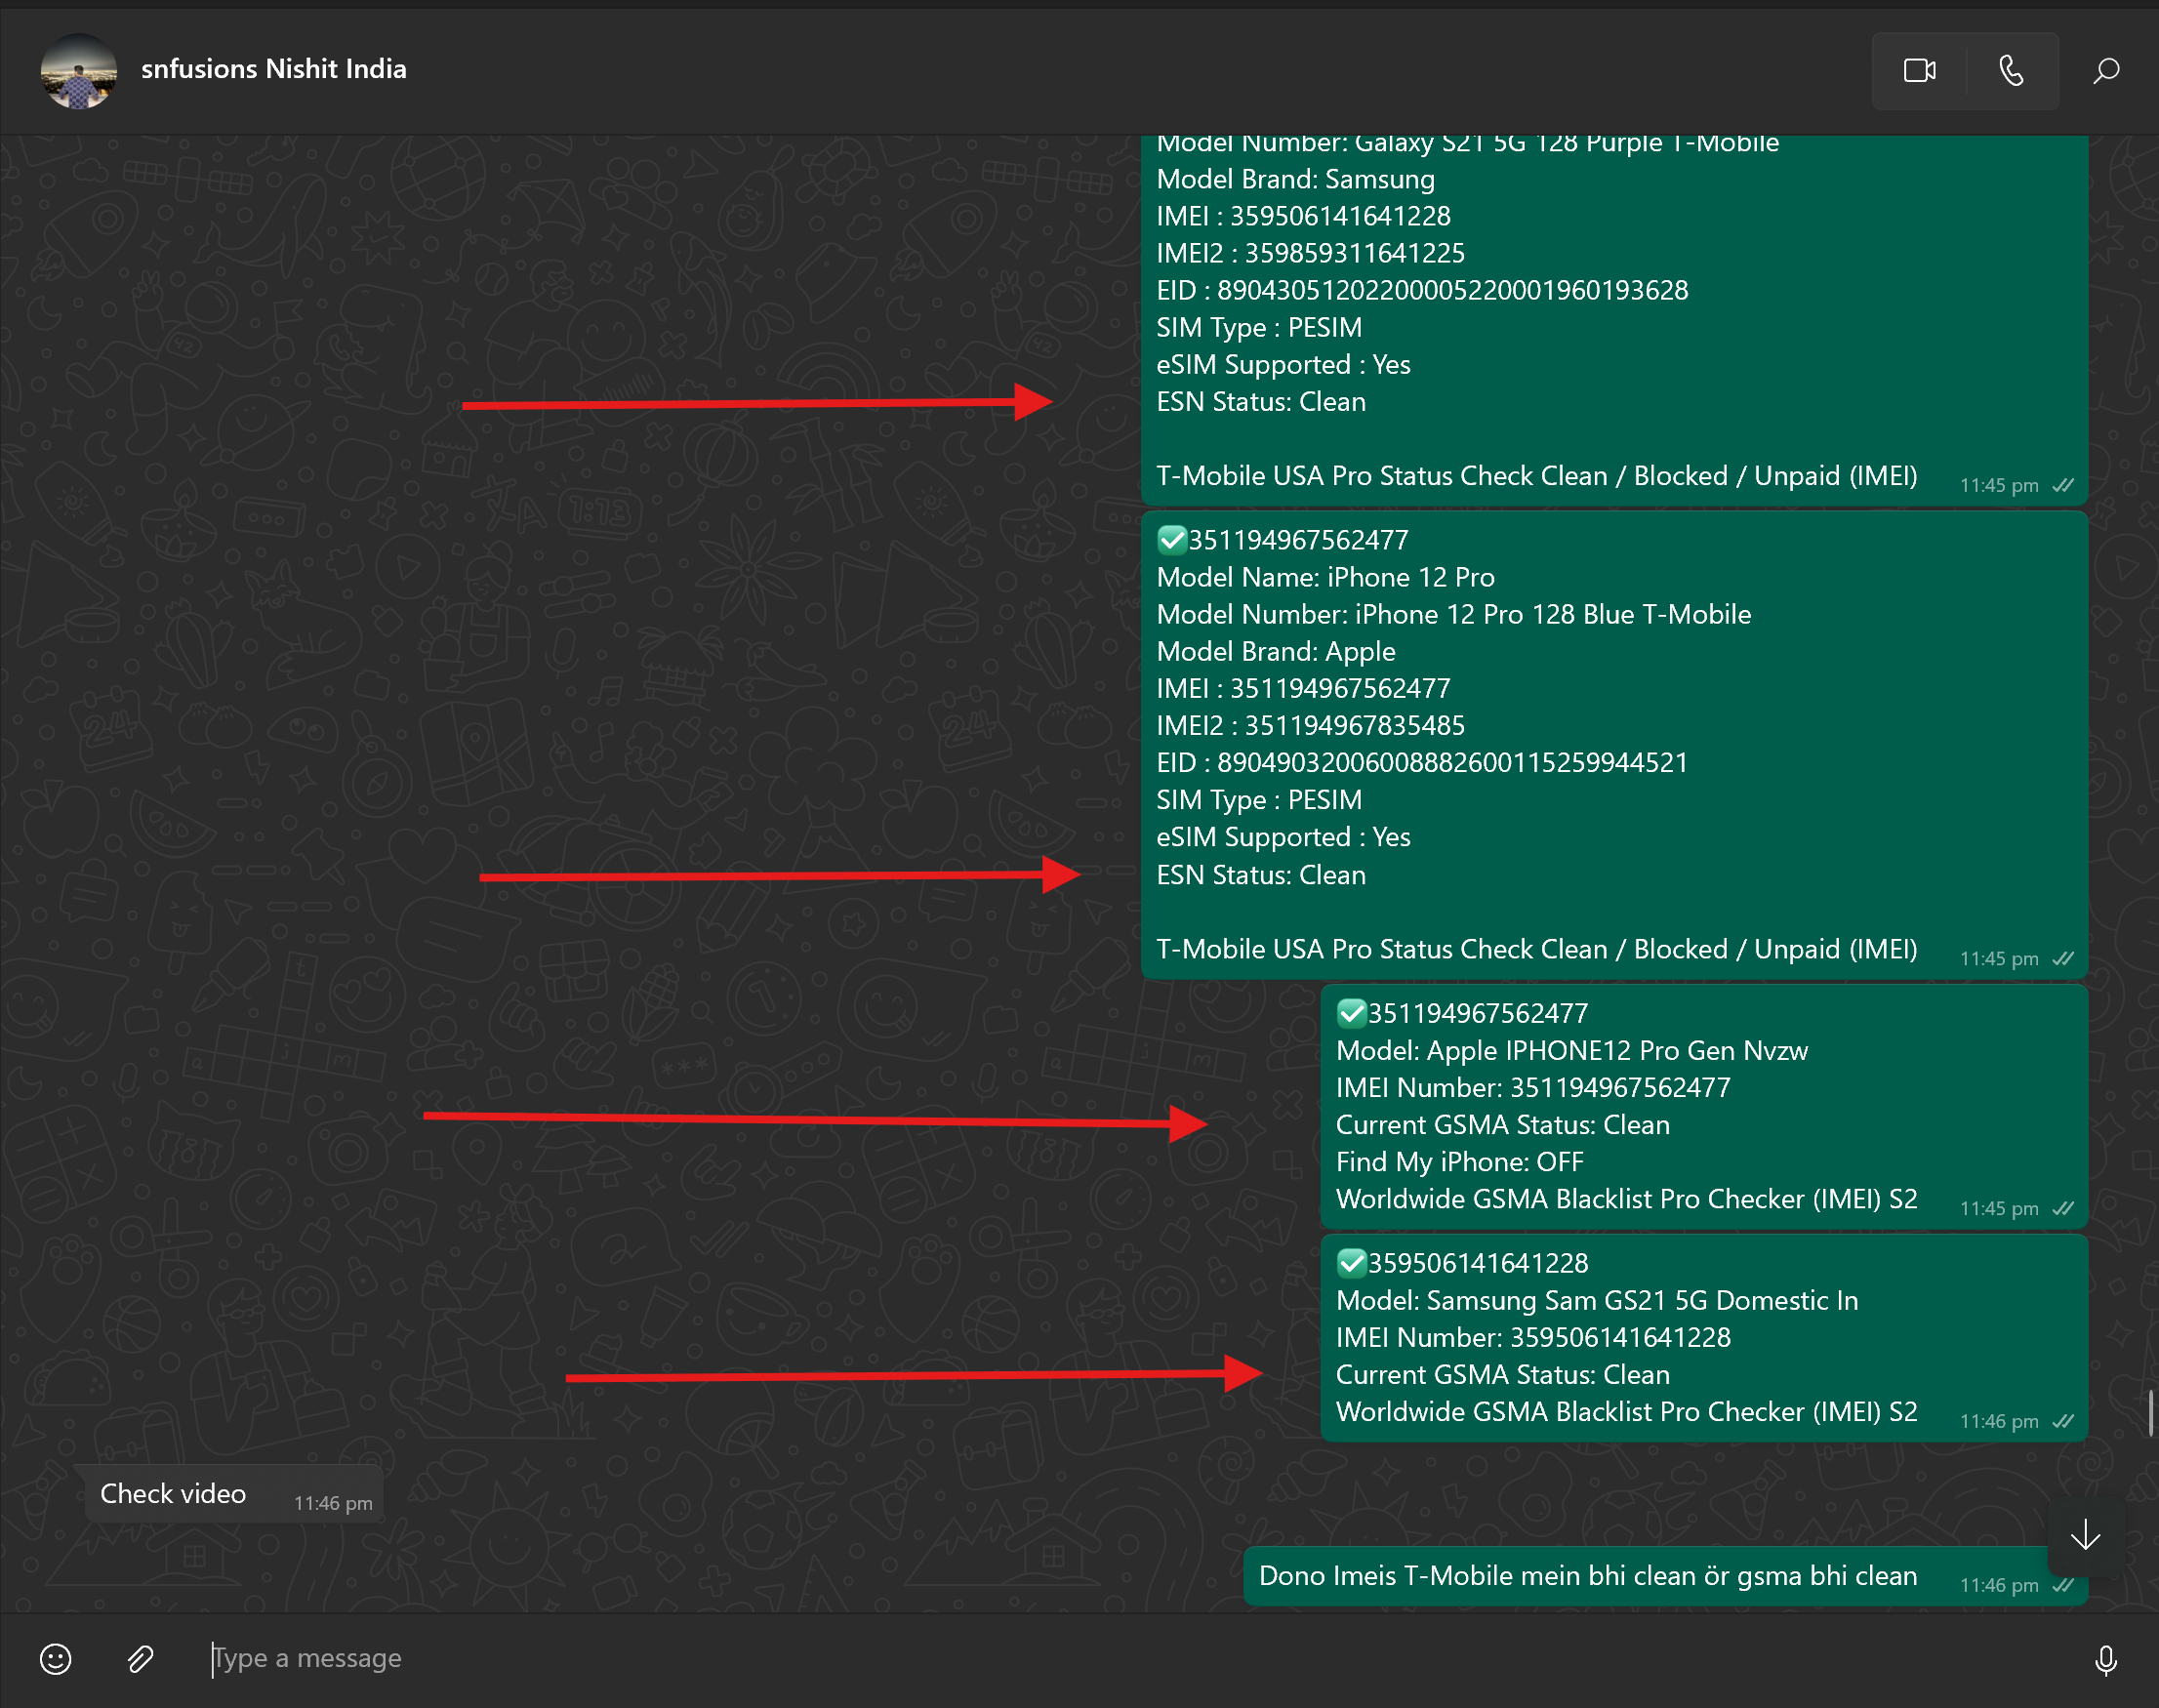This screenshot has width=2159, height=1708.
Task: Click the "Model Name: iPhone 12 Pro" line
Action: pos(1325,577)
